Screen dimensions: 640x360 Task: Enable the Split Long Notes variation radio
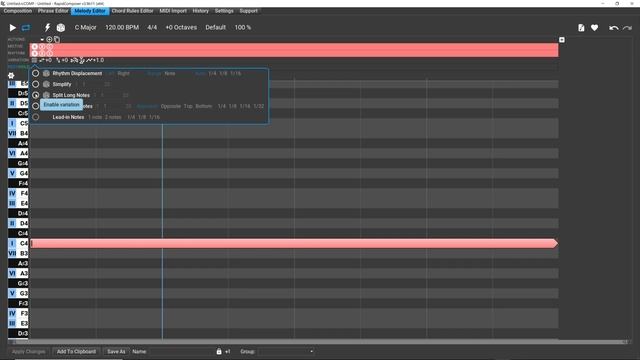coord(36,95)
